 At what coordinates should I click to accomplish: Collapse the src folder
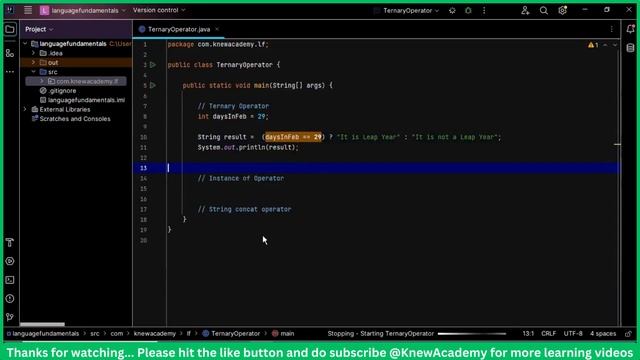33,72
